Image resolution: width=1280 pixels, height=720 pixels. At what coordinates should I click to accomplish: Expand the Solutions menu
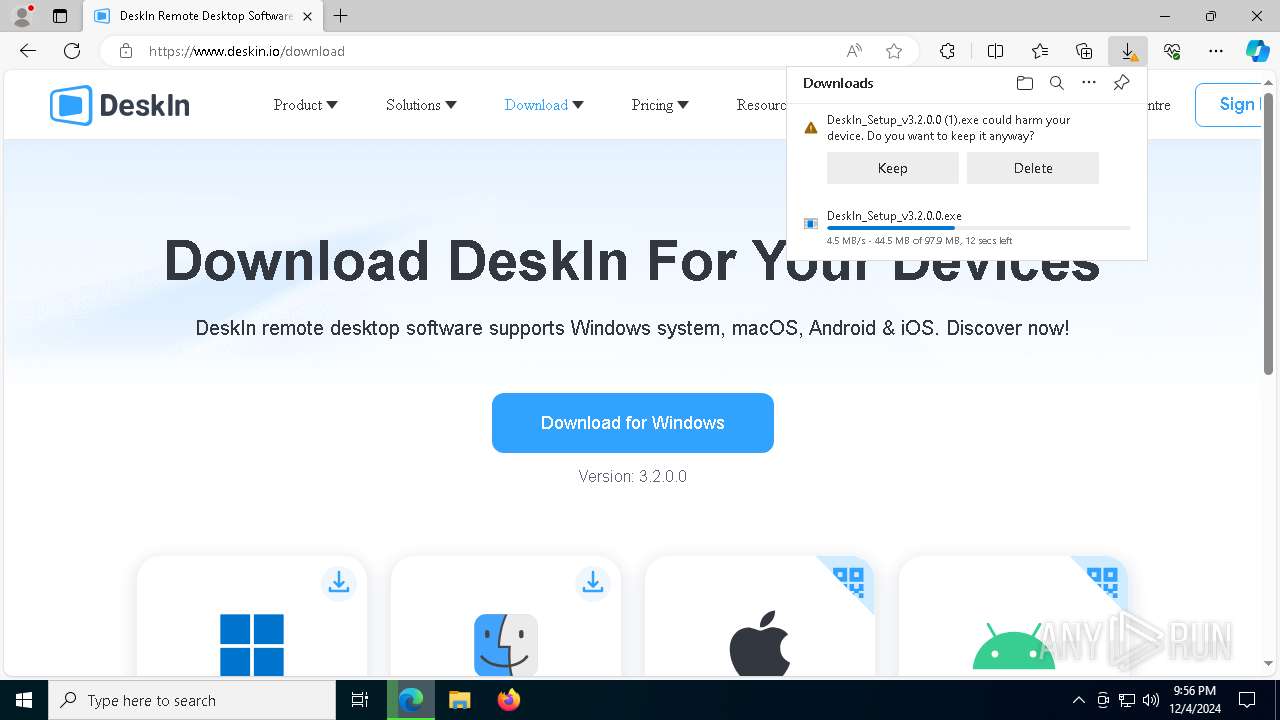pyautogui.click(x=421, y=105)
